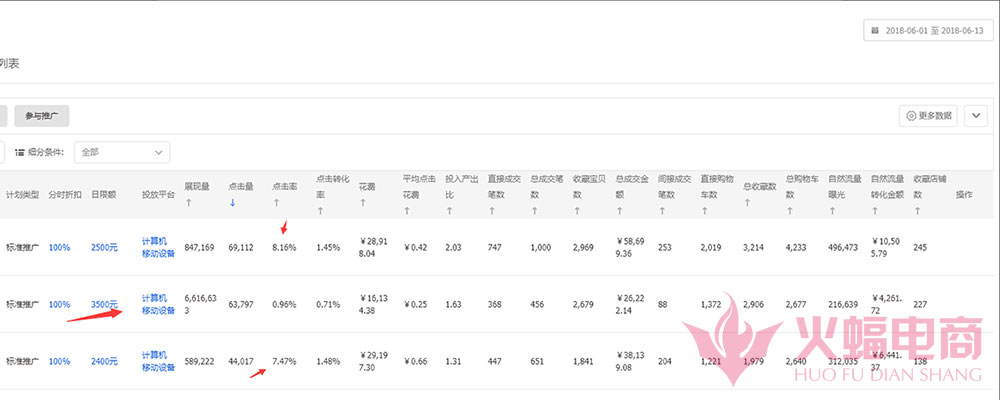Image resolution: width=1000 pixels, height=400 pixels.
Task: Click the 点击率 sort arrow
Action: pyautogui.click(x=276, y=203)
